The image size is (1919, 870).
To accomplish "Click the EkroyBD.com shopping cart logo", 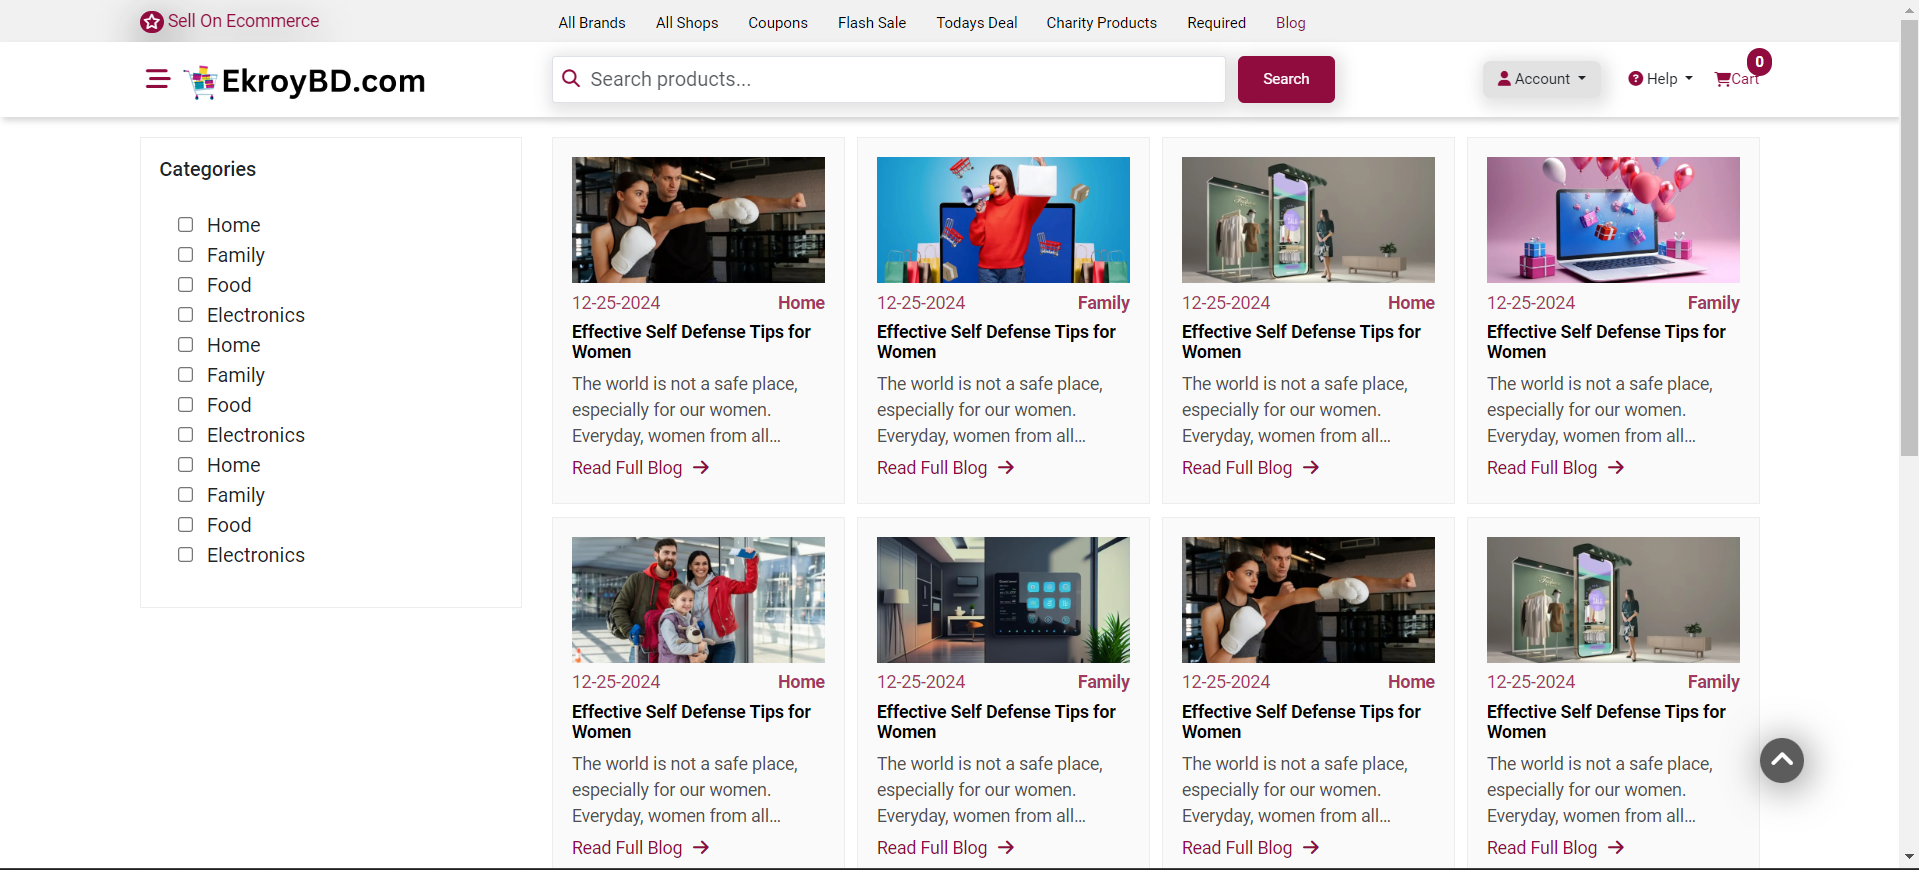I will point(201,81).
